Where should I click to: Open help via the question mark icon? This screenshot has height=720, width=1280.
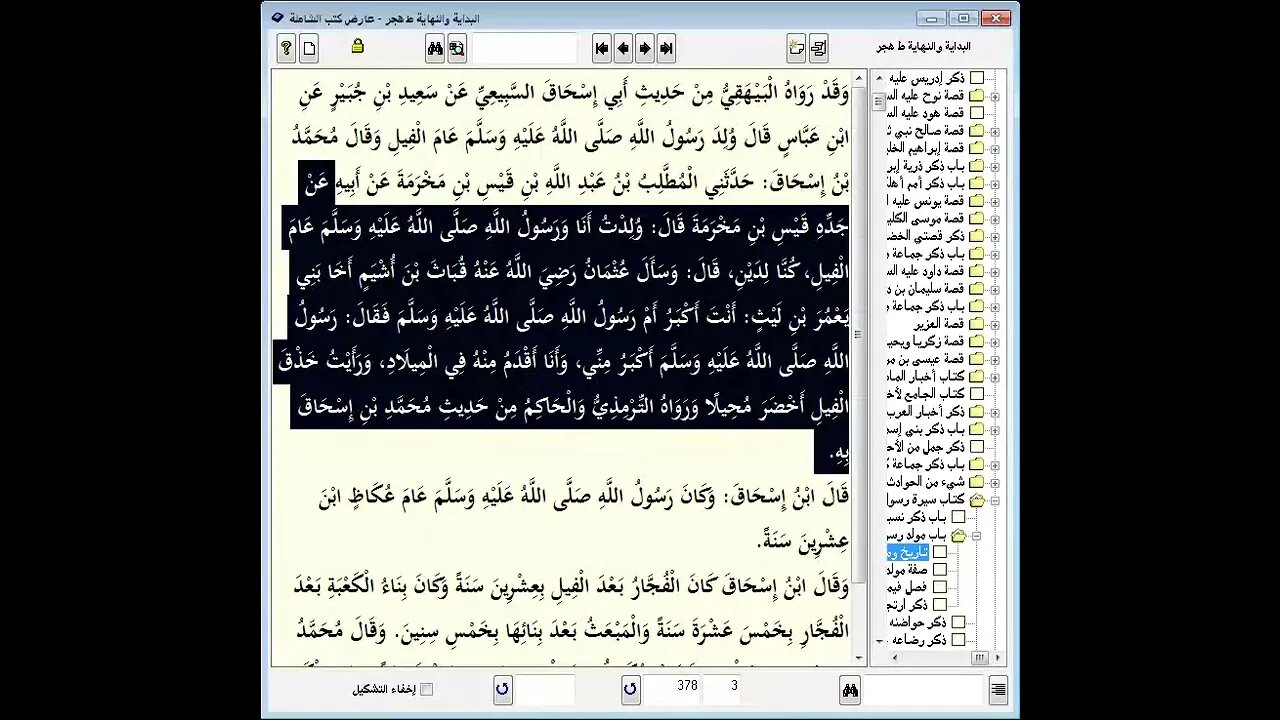click(x=287, y=47)
